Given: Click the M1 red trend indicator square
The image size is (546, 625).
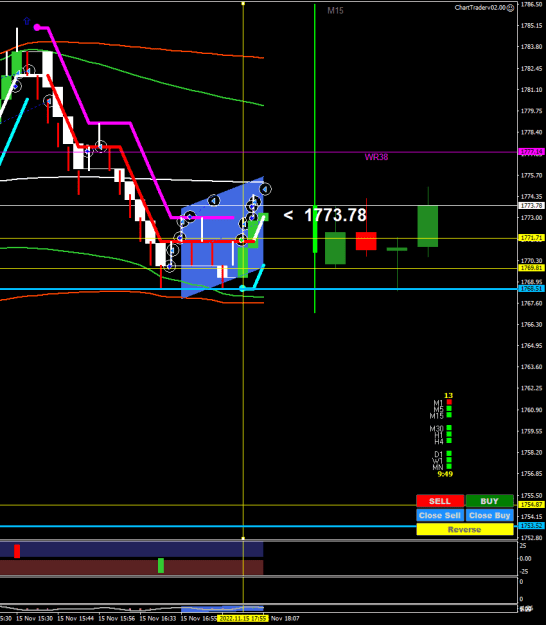Looking at the screenshot, I should point(449,402).
